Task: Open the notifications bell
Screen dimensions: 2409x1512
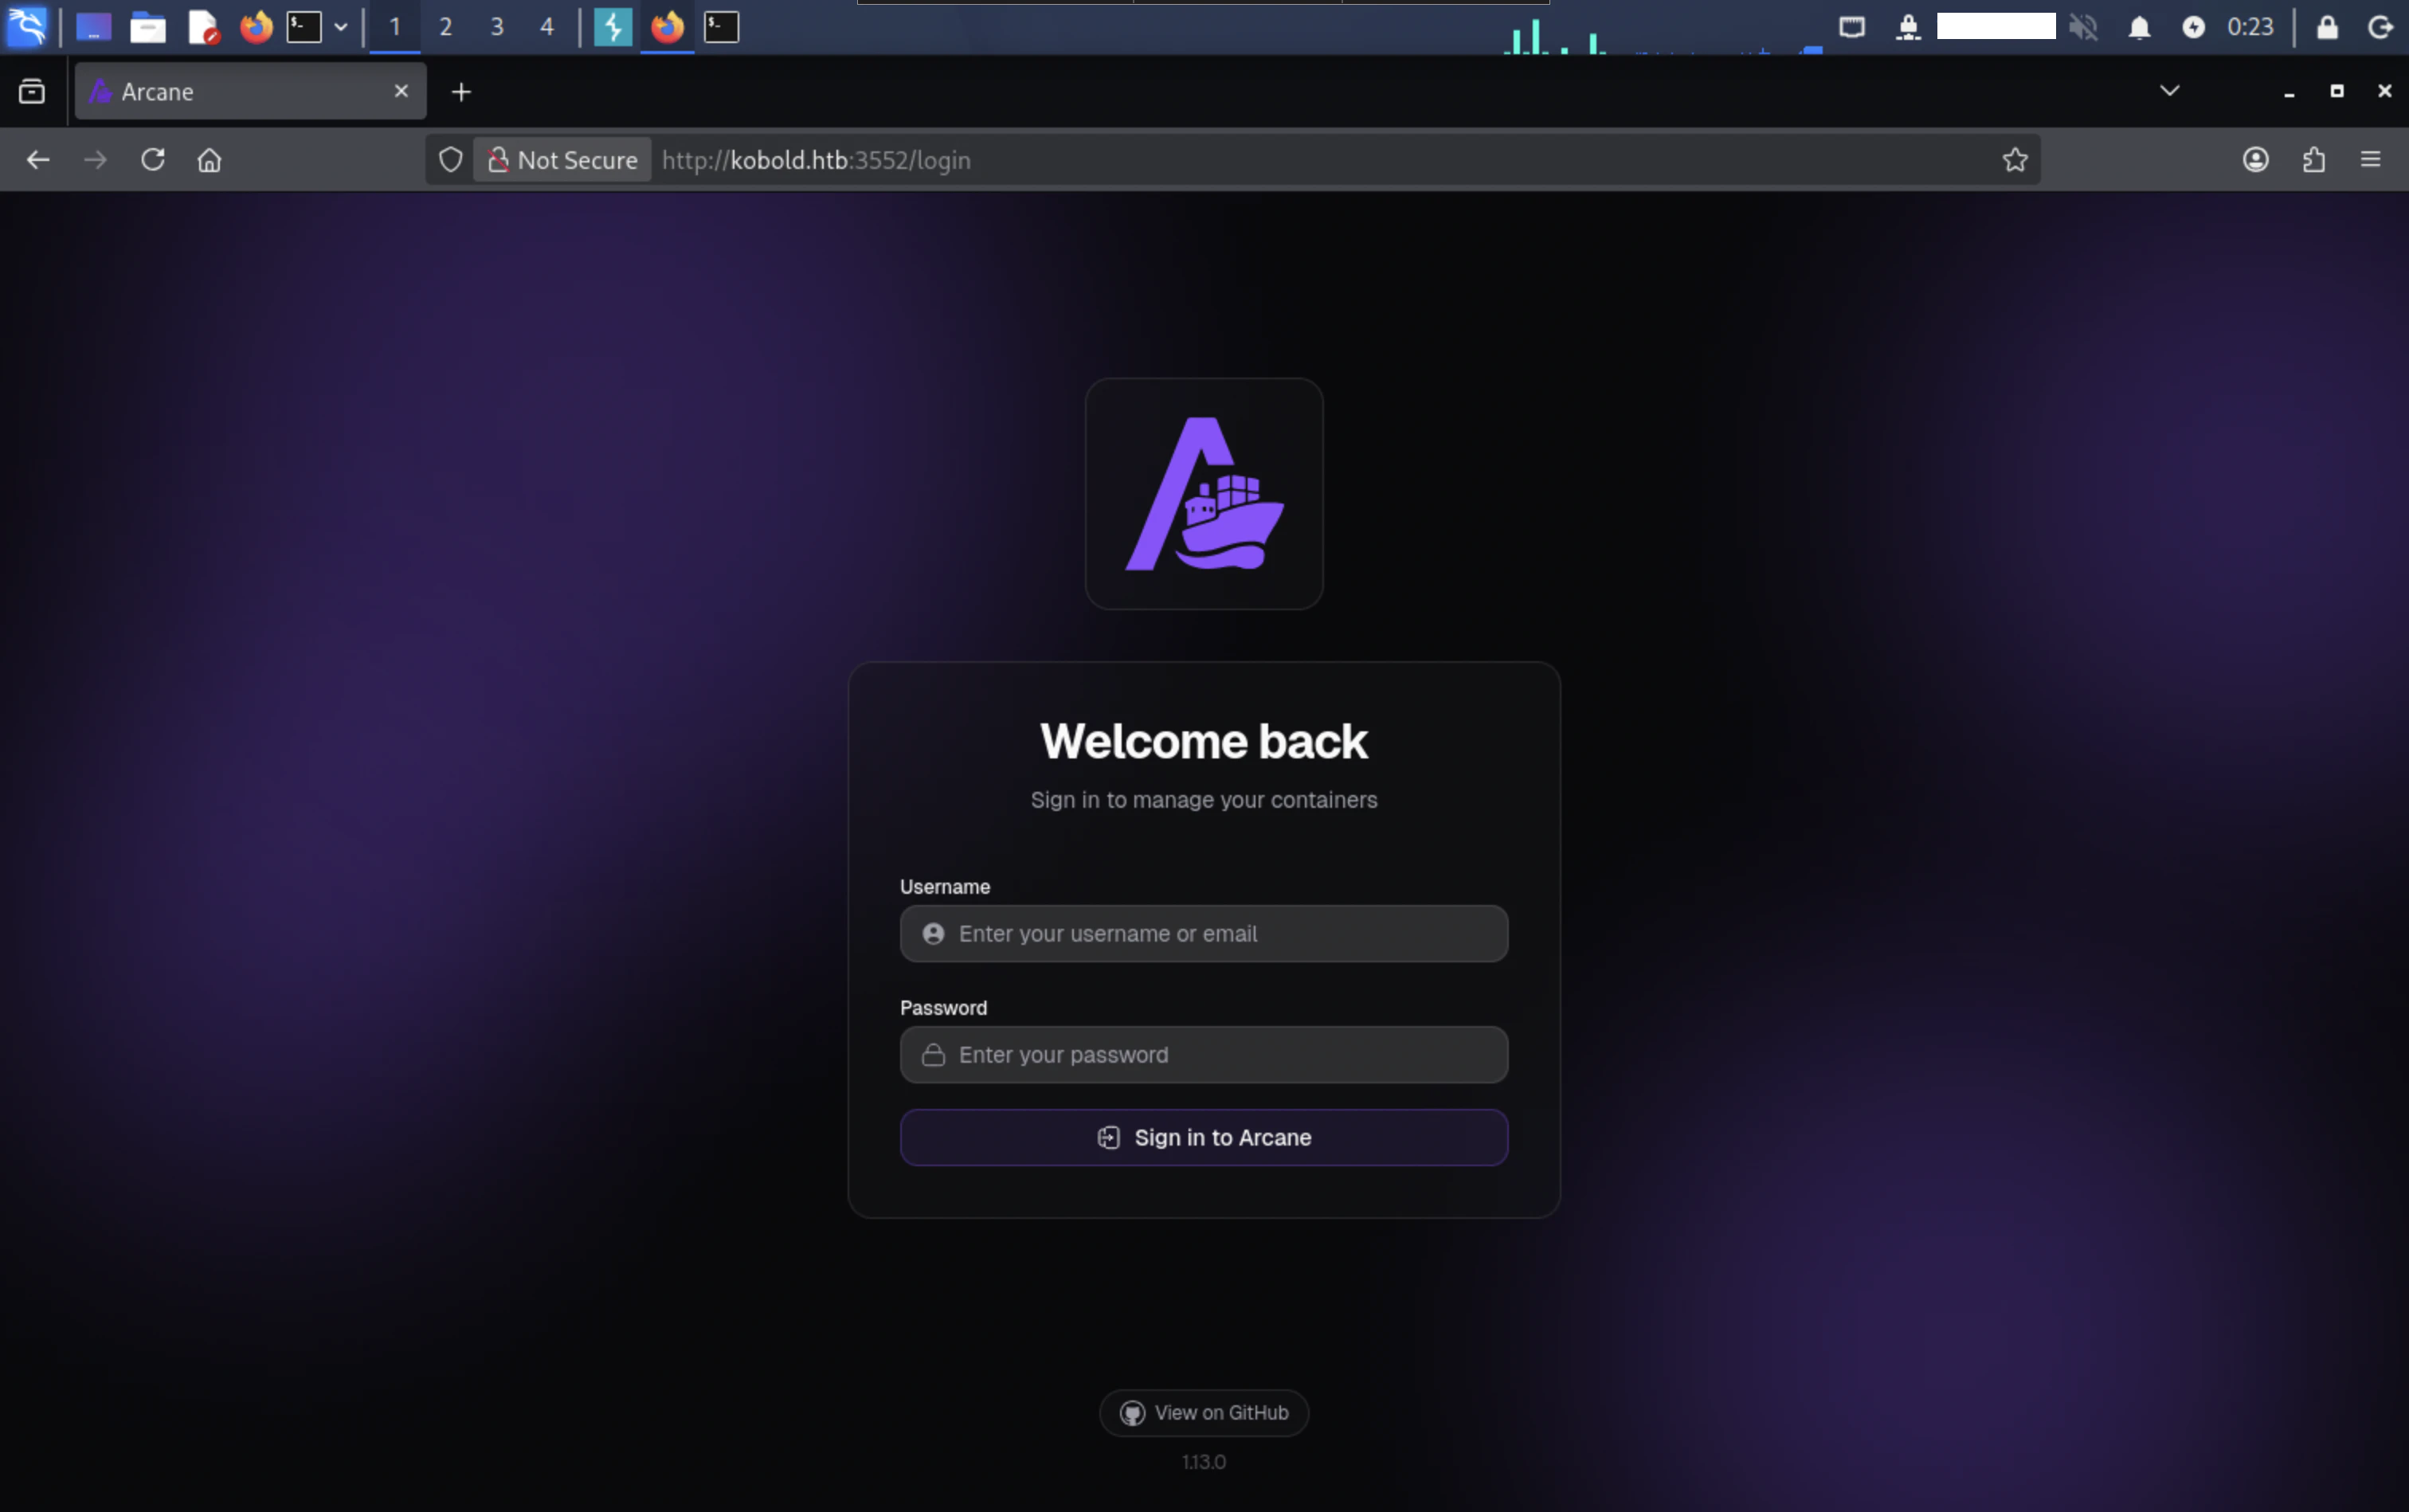Action: (2139, 27)
